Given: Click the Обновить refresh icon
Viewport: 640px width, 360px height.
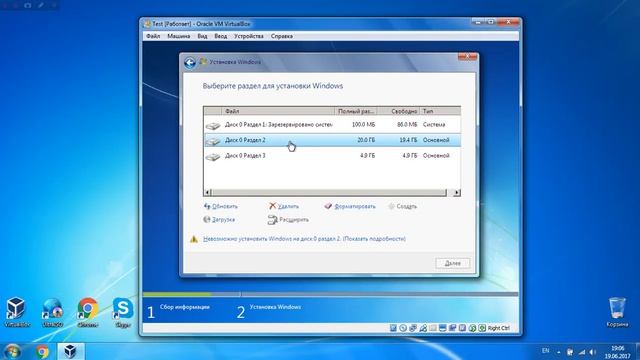Looking at the screenshot, I should (207, 206).
